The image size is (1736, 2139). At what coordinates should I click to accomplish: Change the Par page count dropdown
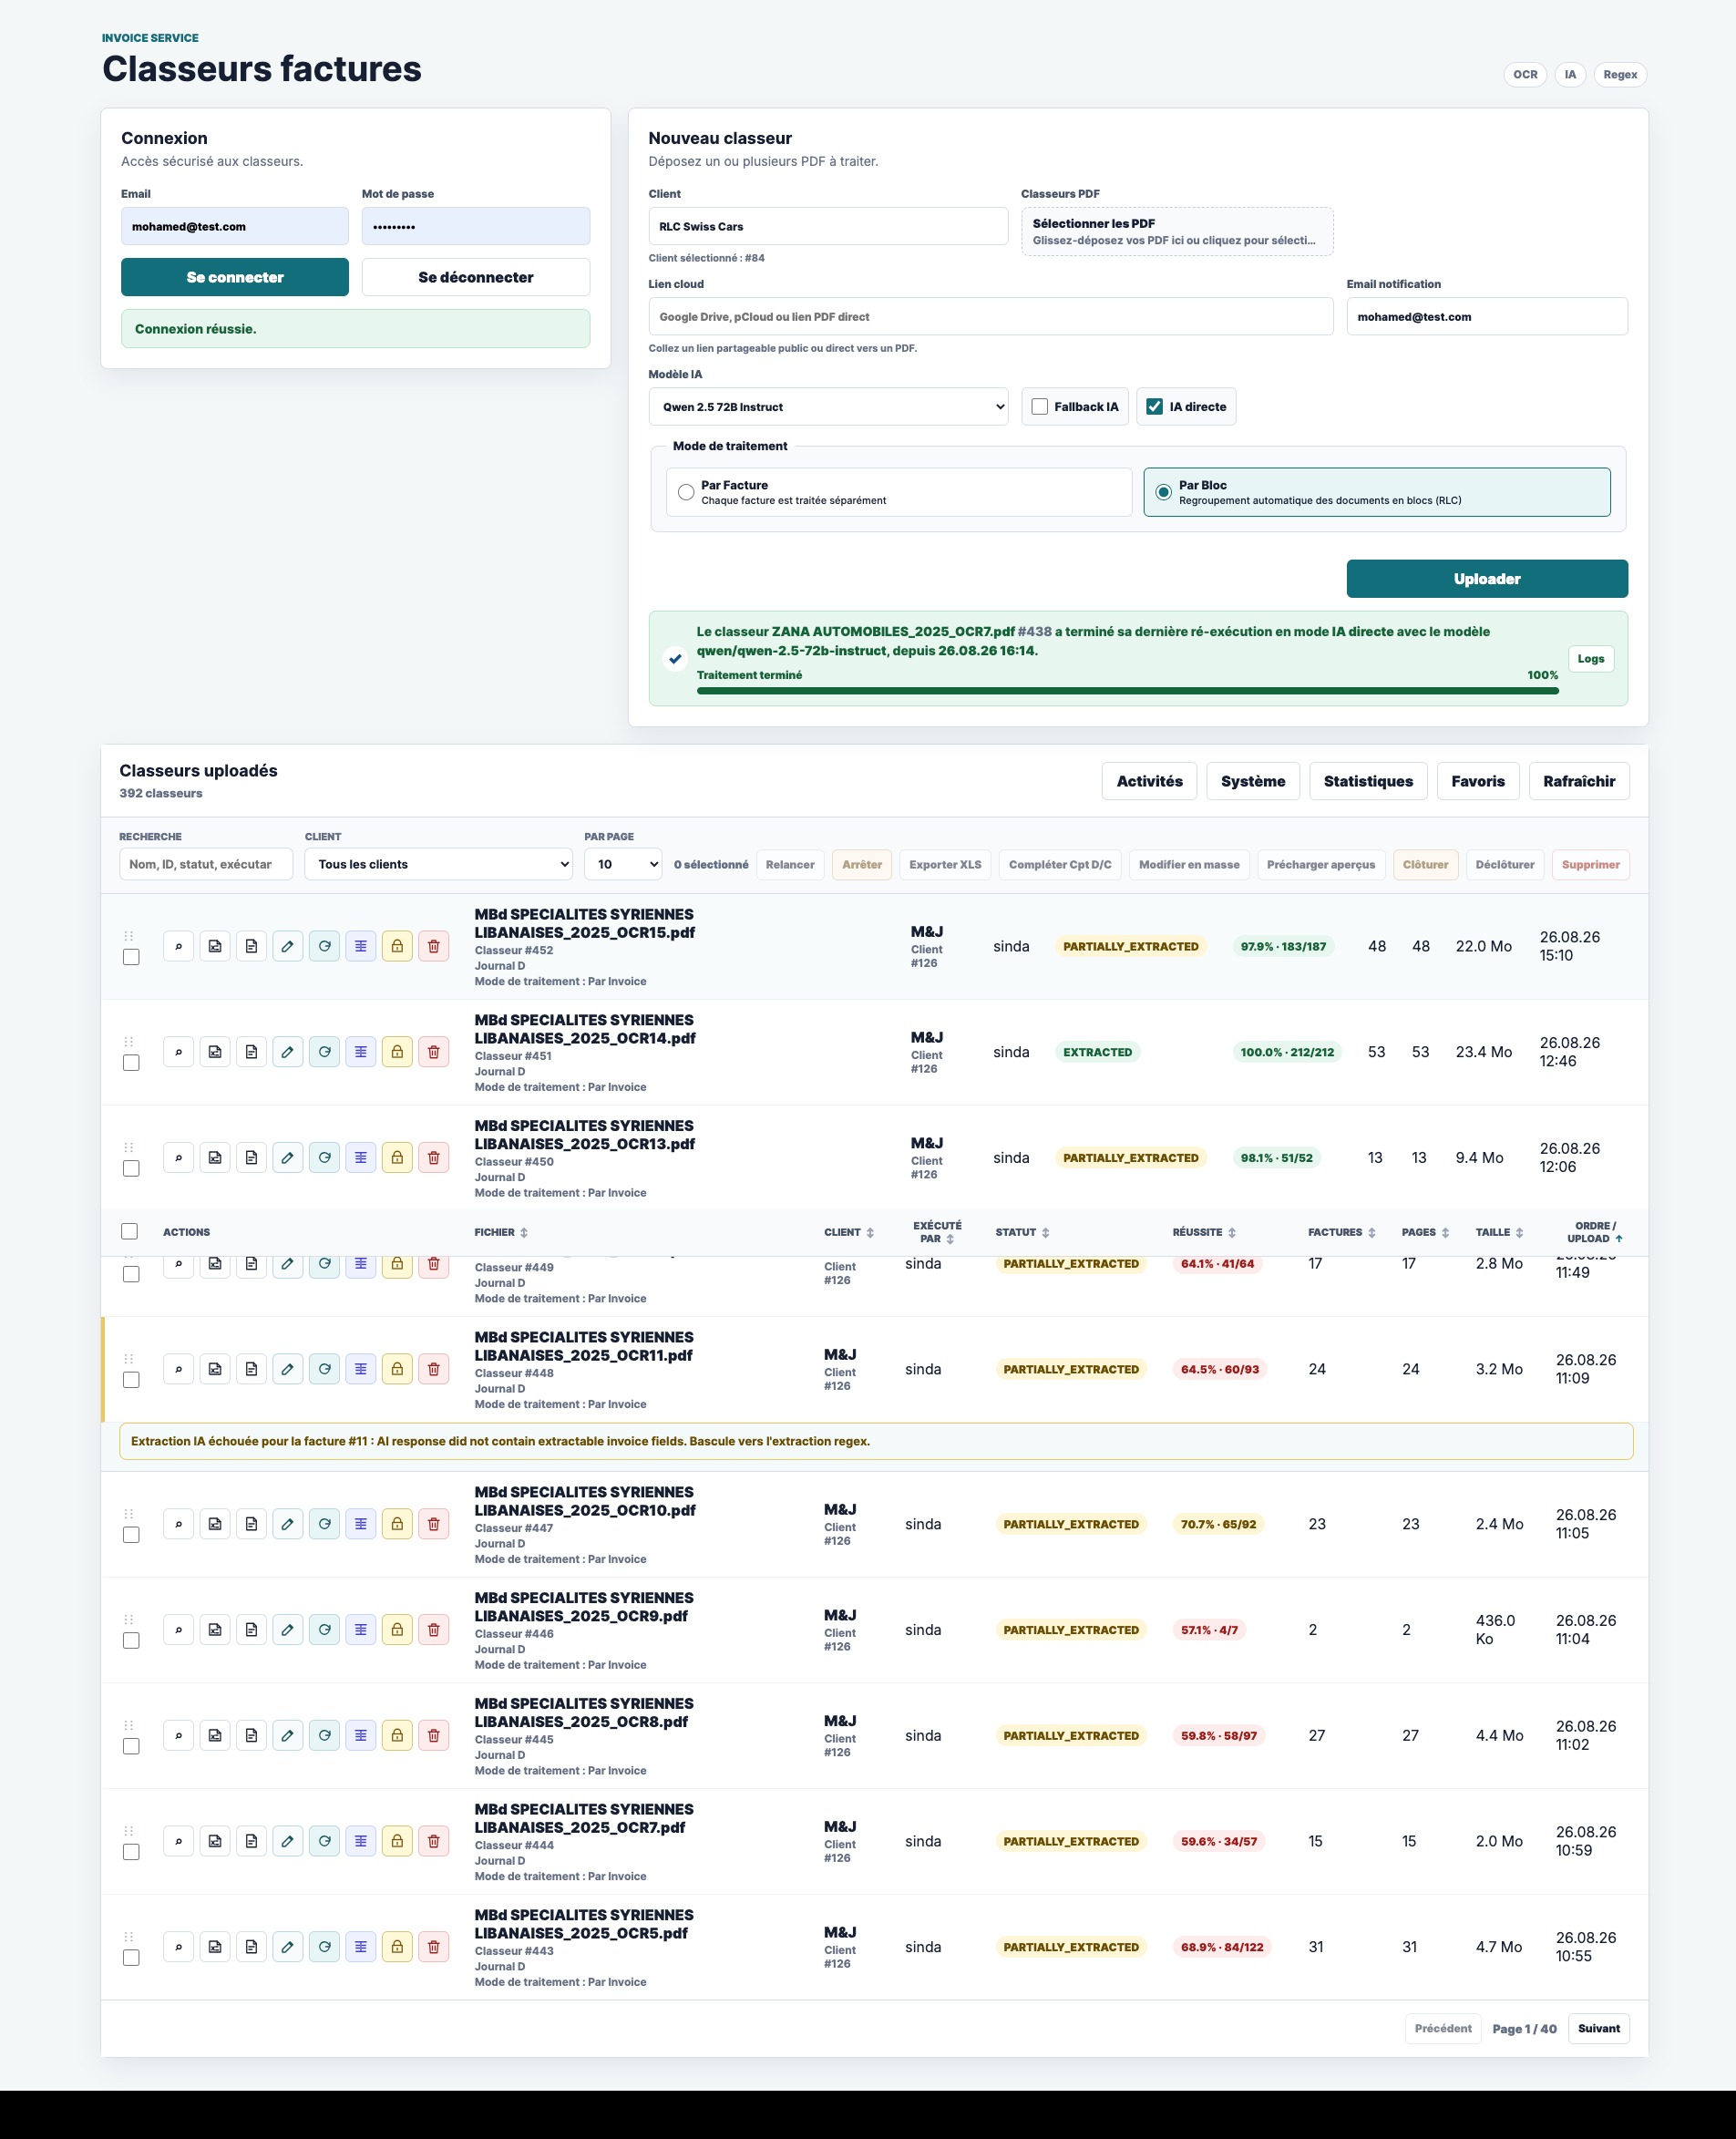[x=623, y=864]
